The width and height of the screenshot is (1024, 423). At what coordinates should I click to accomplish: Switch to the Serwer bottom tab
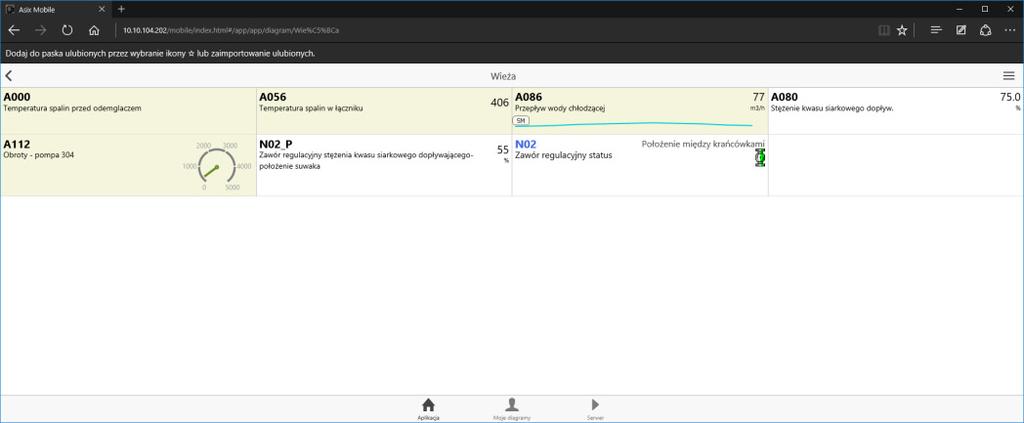595,409
